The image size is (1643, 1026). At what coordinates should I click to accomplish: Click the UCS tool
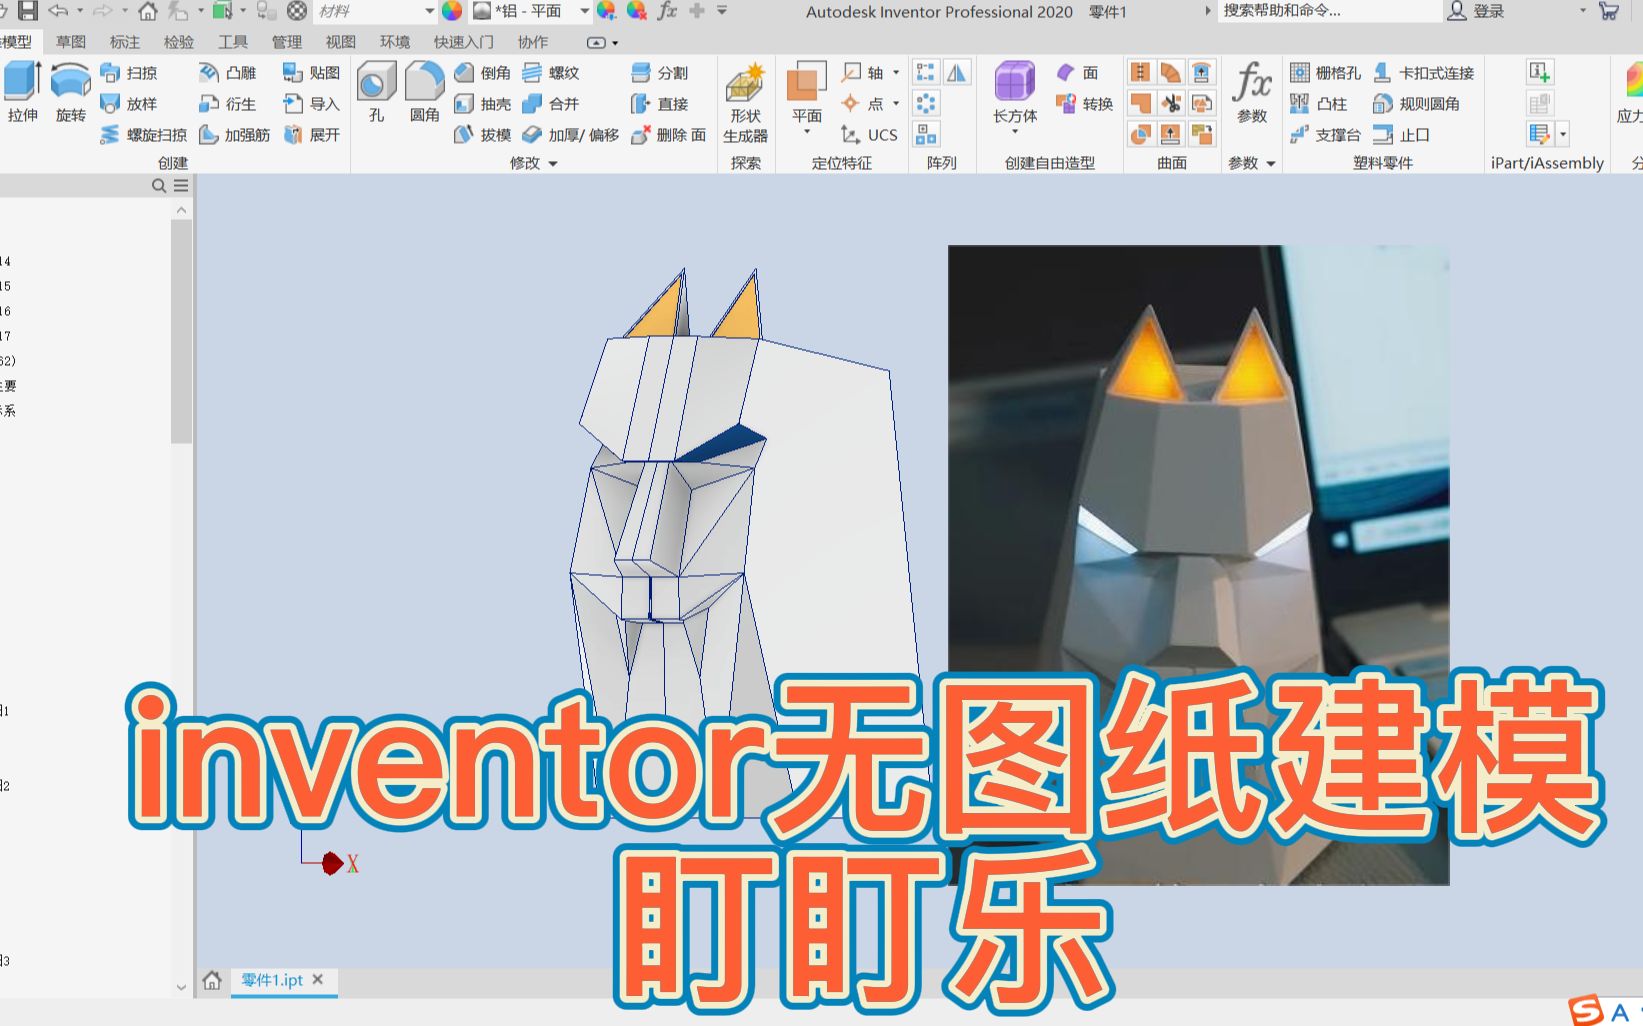pyautogui.click(x=869, y=135)
